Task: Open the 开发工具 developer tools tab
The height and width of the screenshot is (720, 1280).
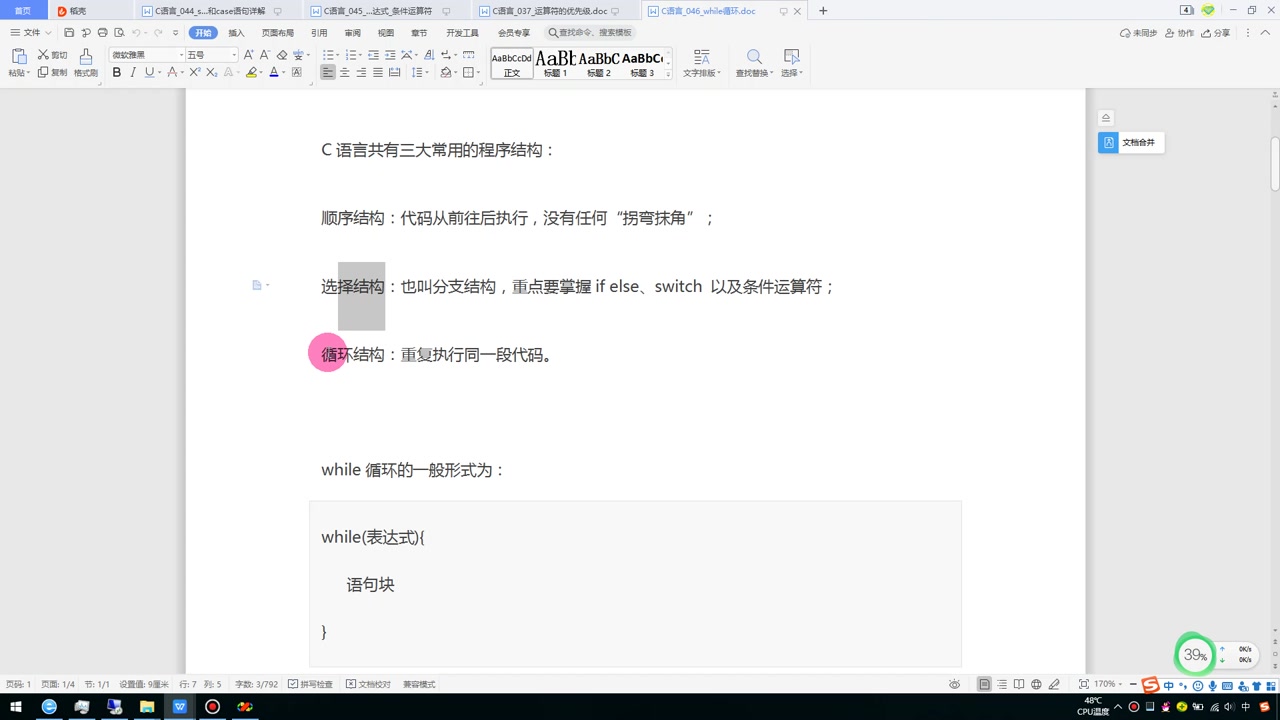Action: pos(462,33)
